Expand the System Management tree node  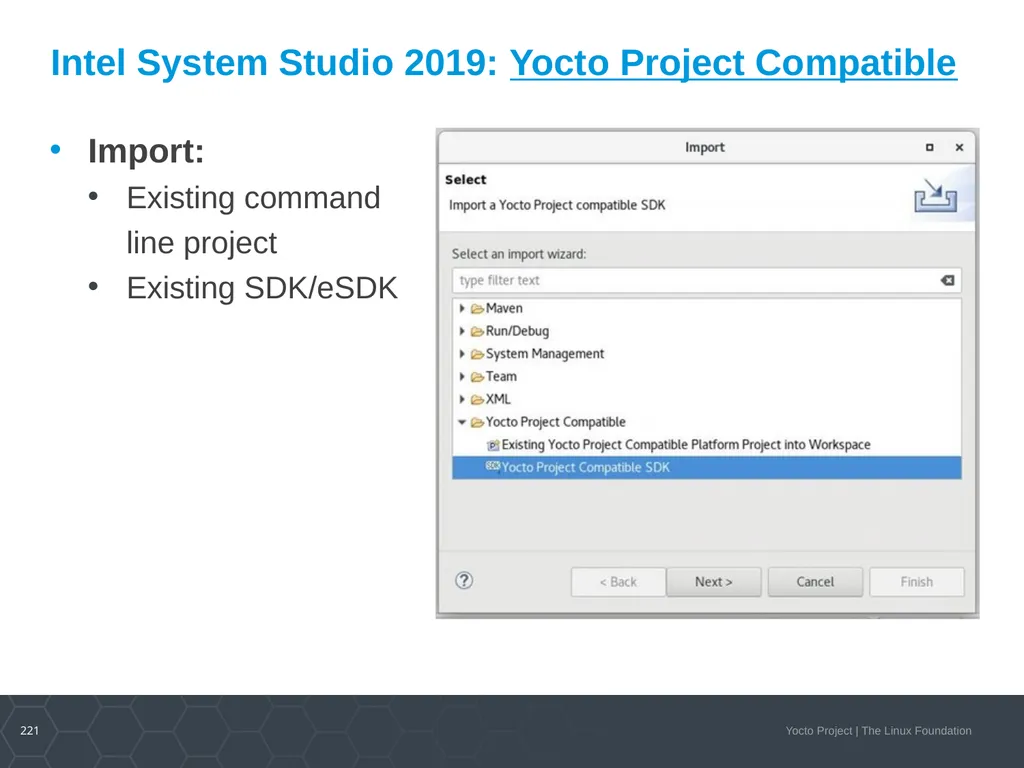(462, 354)
